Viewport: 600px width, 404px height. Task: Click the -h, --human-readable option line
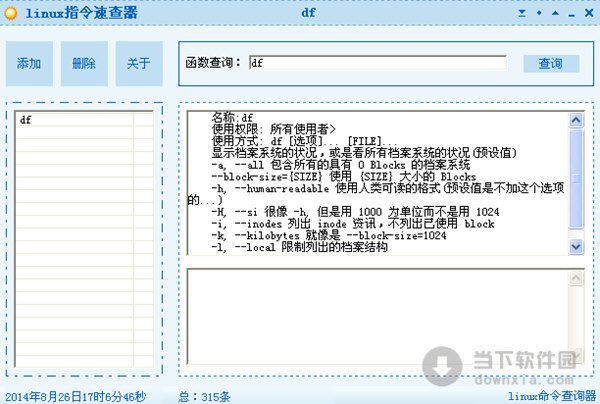pyautogui.click(x=388, y=188)
